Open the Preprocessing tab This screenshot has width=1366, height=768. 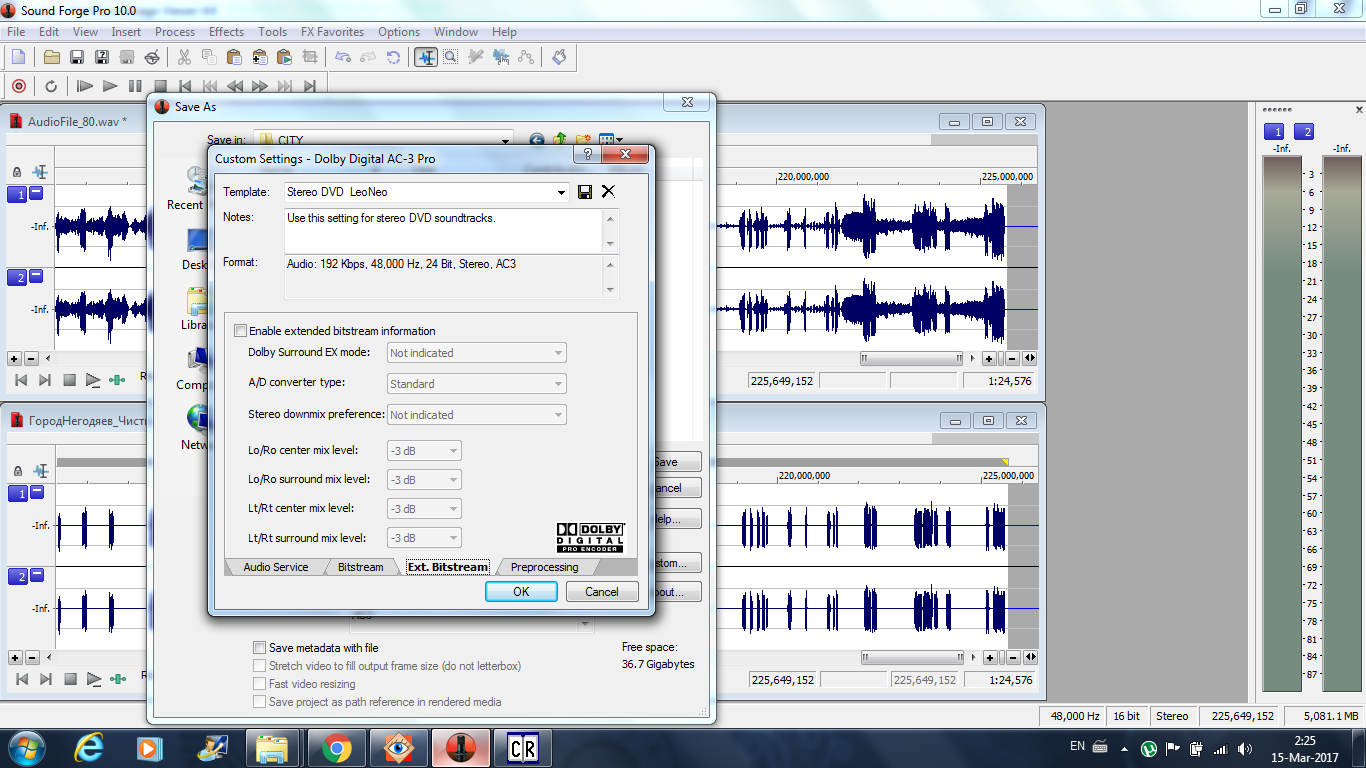(x=544, y=567)
